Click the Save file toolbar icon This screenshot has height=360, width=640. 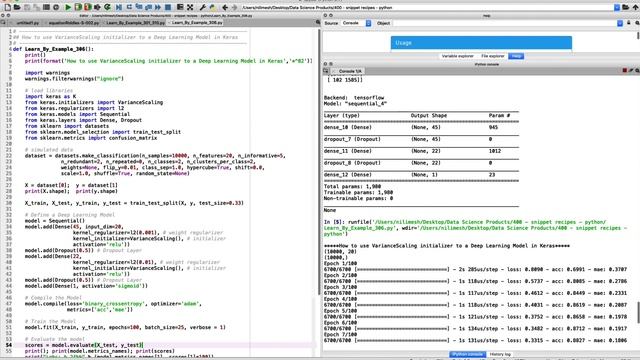point(27,7)
